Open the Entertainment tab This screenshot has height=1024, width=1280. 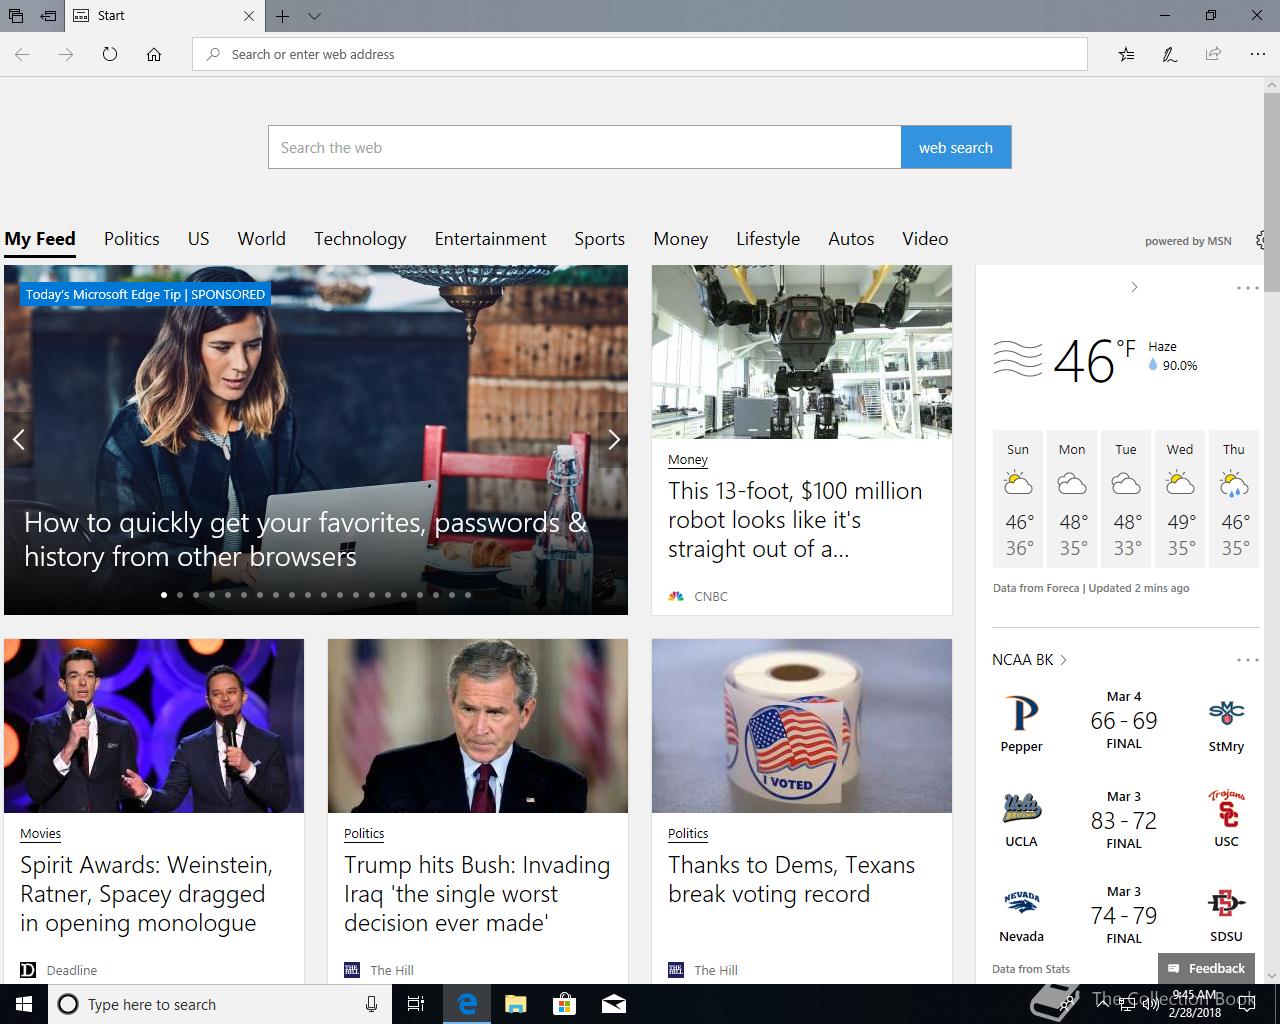[490, 239]
